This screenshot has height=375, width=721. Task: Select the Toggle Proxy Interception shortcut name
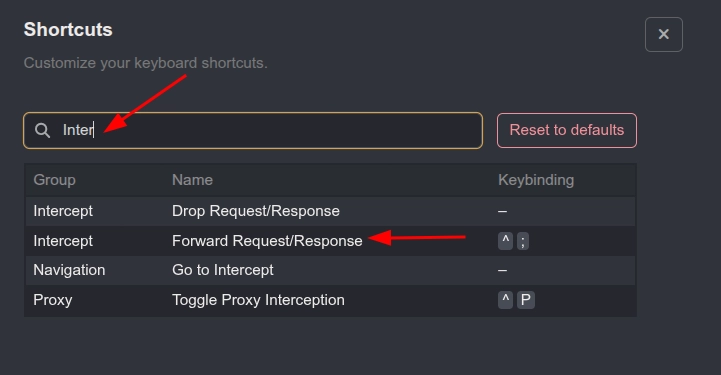pos(258,300)
